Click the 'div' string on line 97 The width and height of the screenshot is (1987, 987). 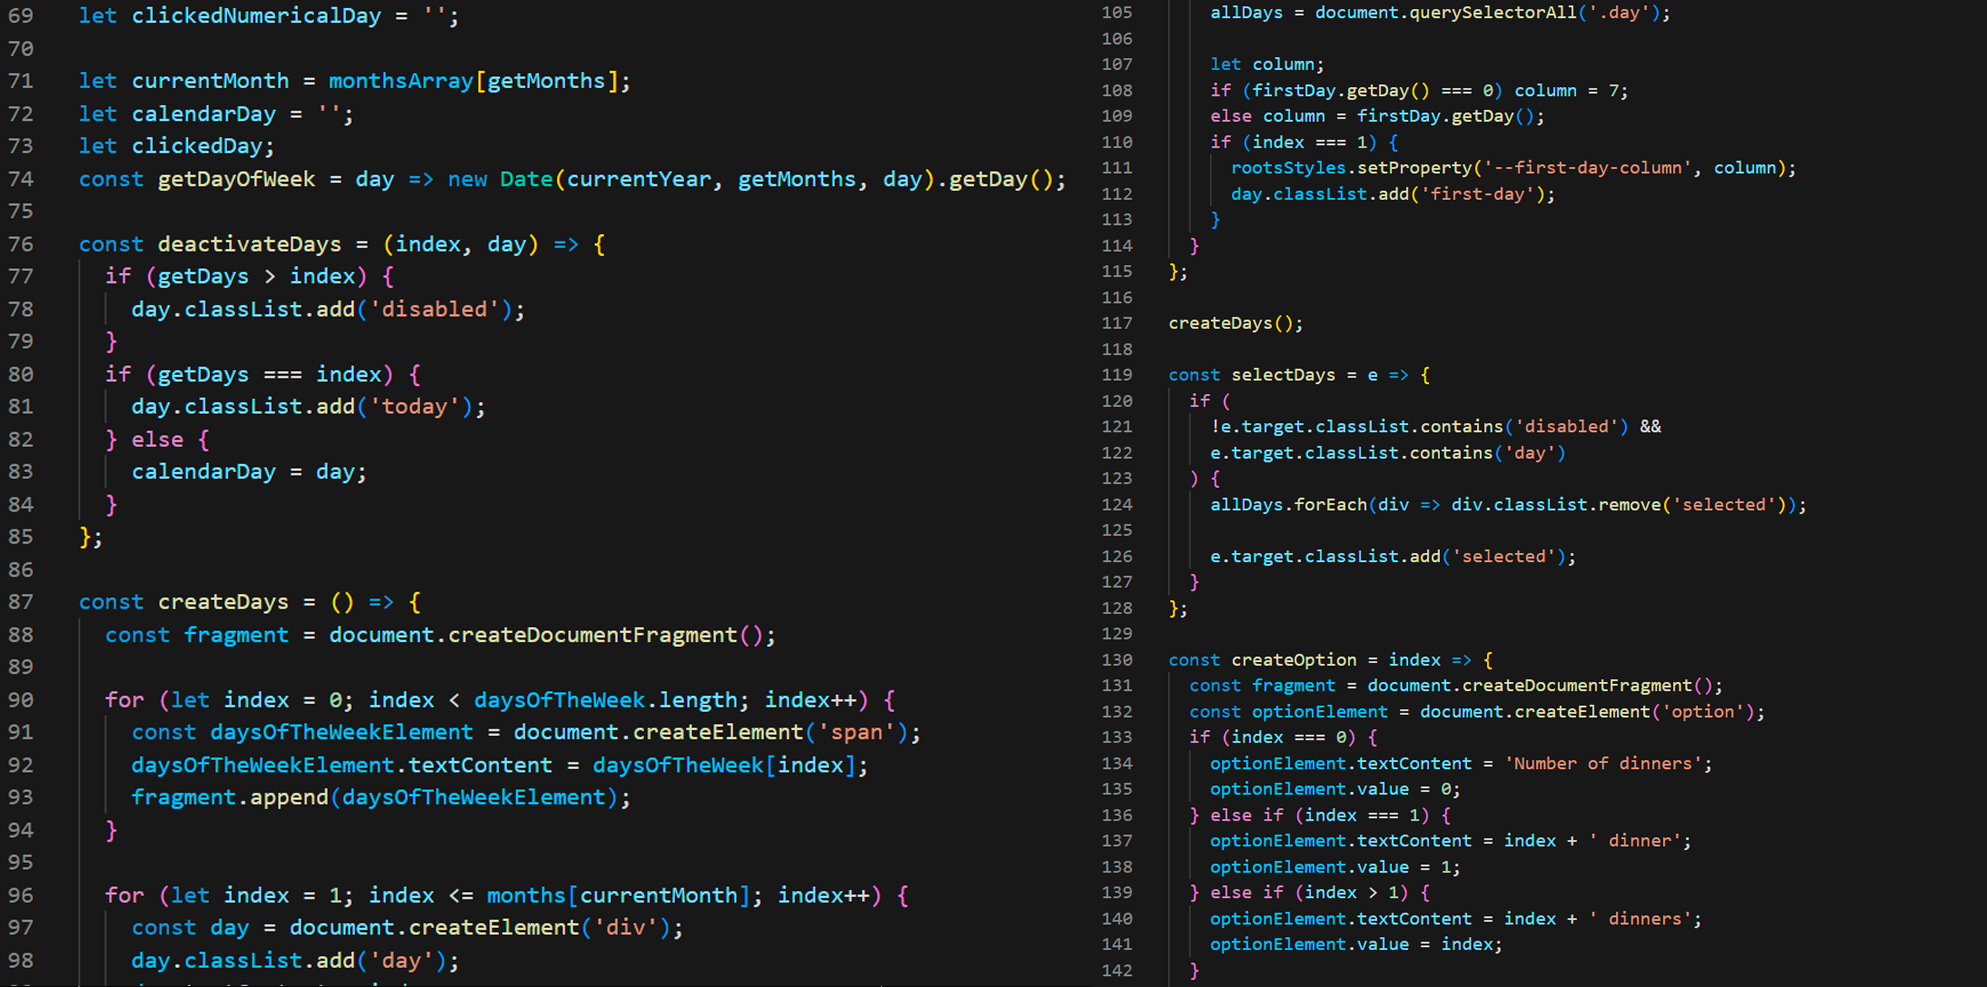tap(626, 928)
